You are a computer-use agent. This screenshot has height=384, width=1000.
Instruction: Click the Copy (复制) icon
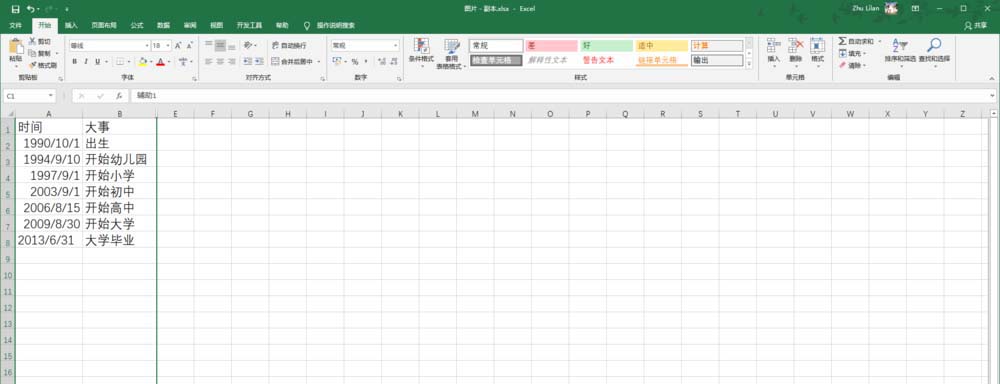33,54
